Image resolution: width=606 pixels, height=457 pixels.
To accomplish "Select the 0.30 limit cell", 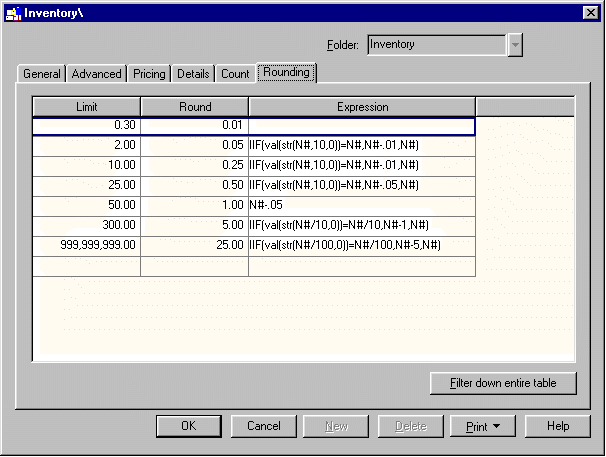I will [87, 126].
